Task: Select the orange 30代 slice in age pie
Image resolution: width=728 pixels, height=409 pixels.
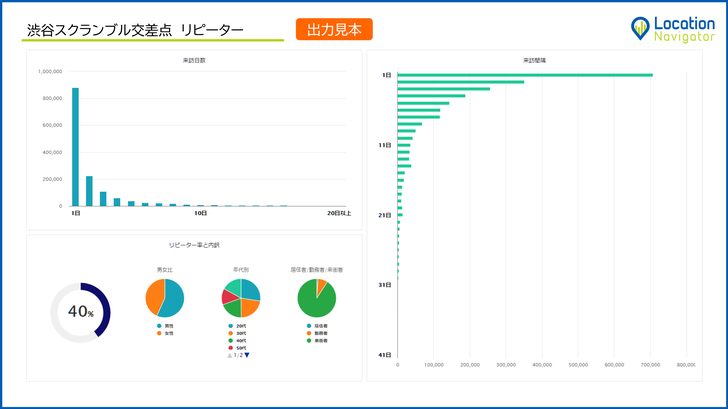Action: [250, 307]
